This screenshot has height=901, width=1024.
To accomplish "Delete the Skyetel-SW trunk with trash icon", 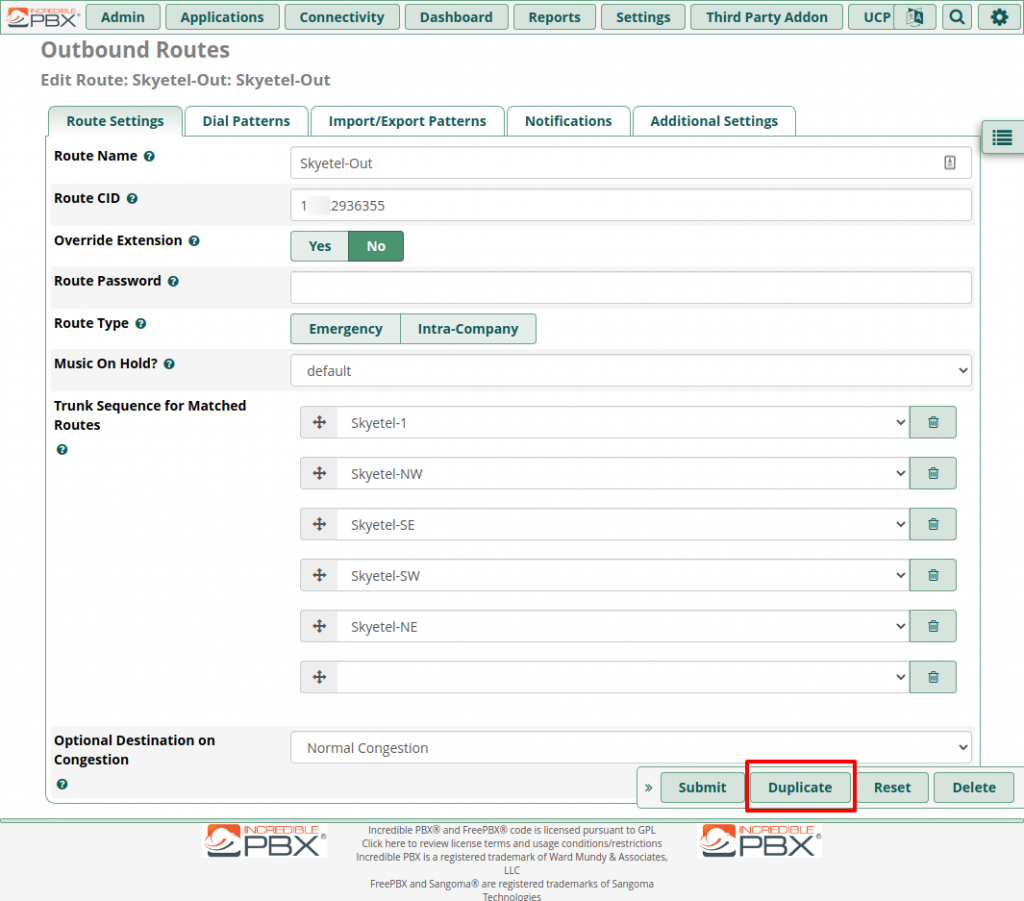I will click(x=933, y=575).
